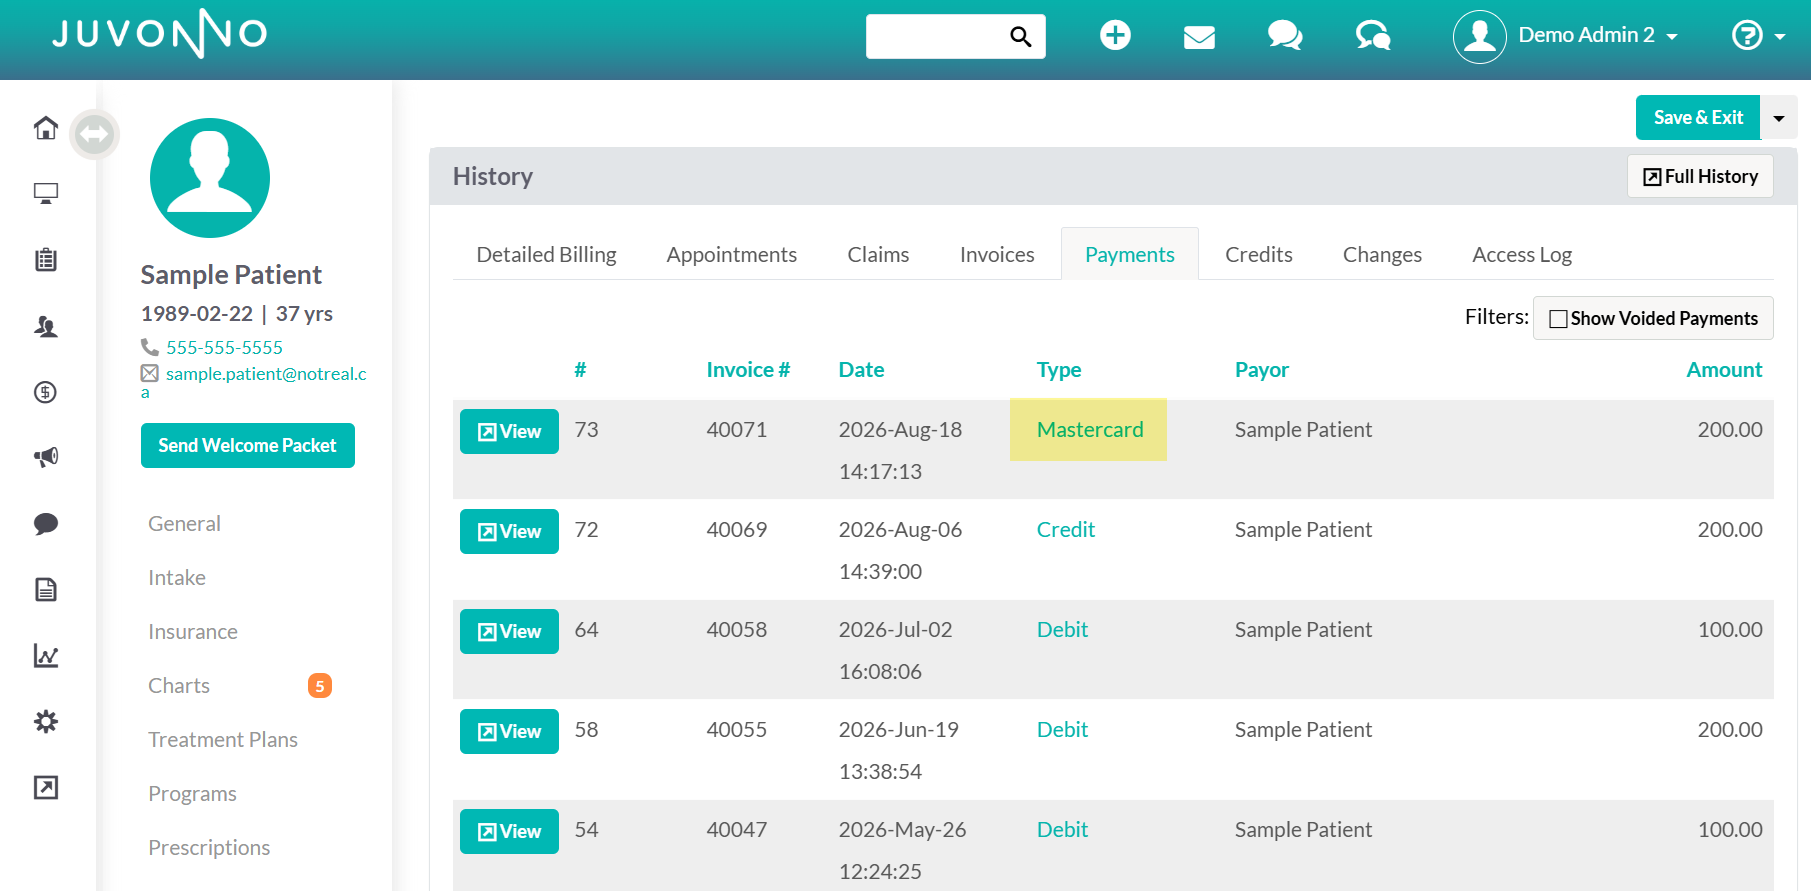Select the Payments tab
Viewport: 1811px width, 891px height.
(x=1130, y=254)
